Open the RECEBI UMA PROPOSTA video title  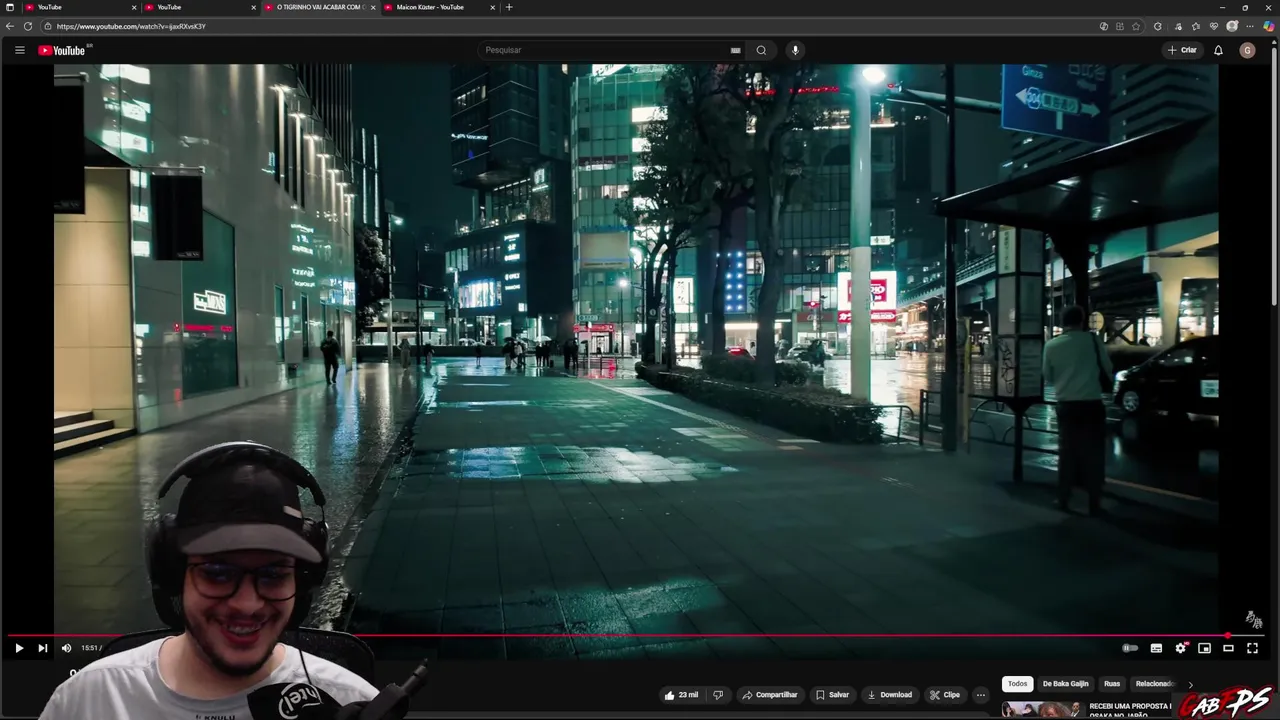tap(1130, 710)
